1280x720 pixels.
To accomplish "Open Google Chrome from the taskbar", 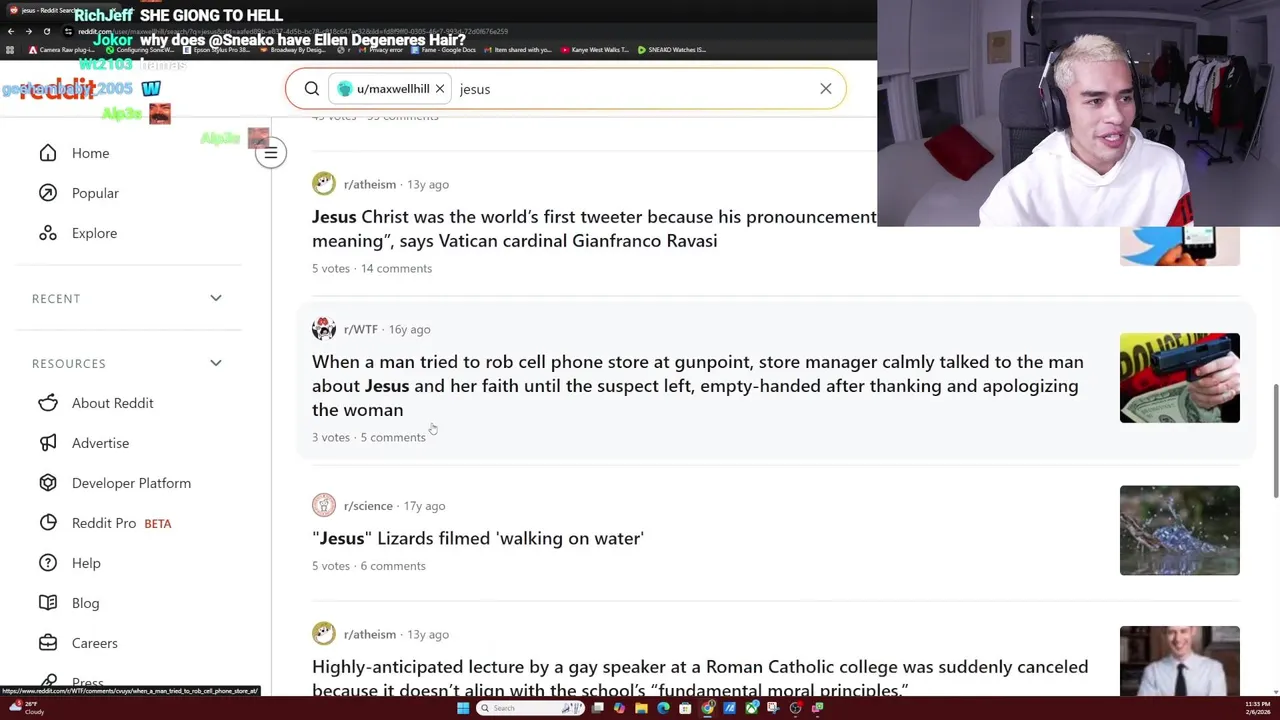I will (x=708, y=708).
